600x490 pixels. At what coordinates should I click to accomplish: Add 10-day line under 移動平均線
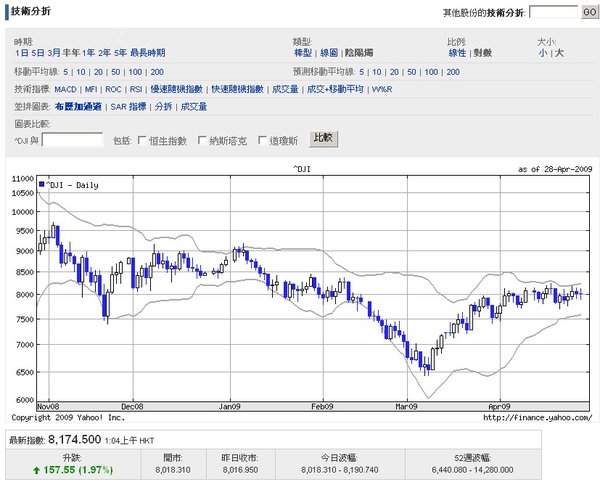click(x=81, y=72)
